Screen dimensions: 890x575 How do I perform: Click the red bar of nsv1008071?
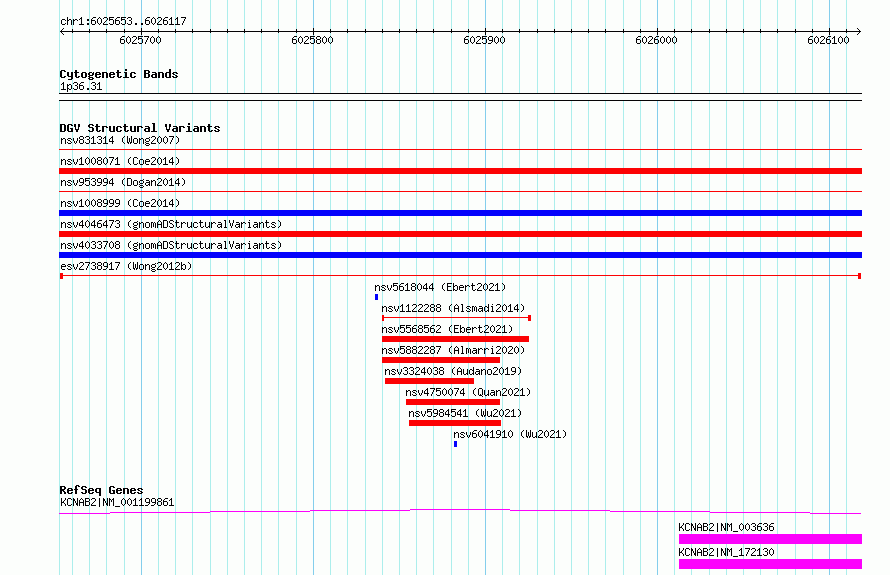[460, 171]
